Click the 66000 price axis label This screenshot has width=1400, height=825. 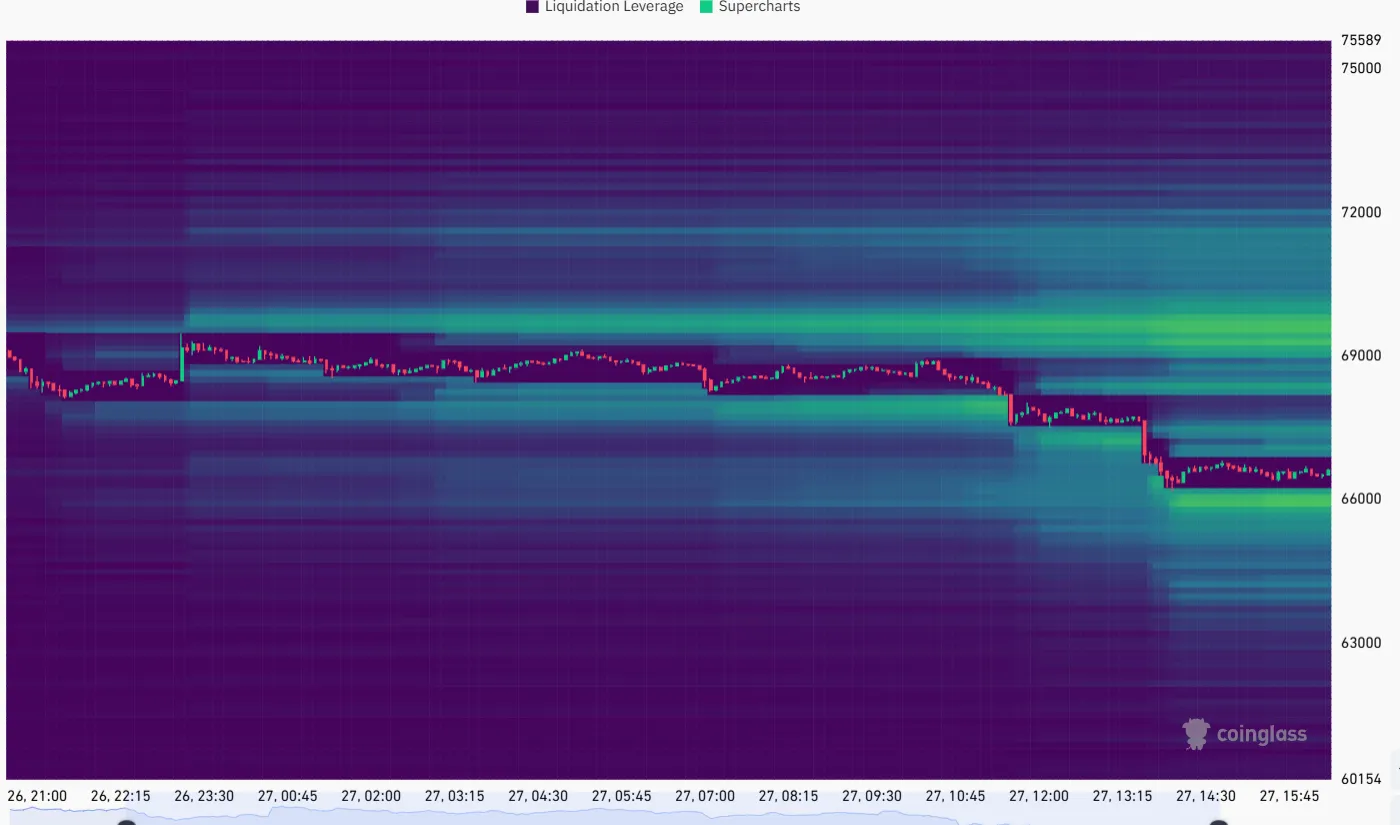(x=1360, y=499)
